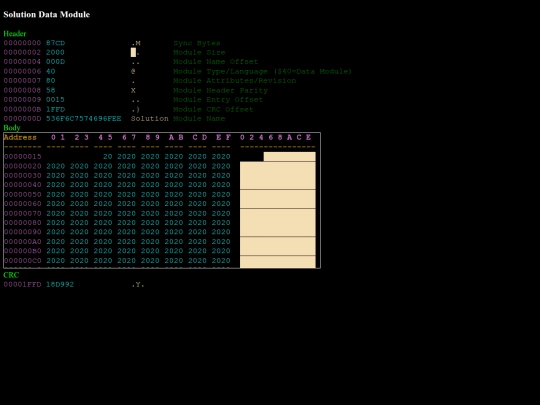This screenshot has height=405, width=540.
Task: Click address 00000002 in the header
Action: tap(22, 52)
